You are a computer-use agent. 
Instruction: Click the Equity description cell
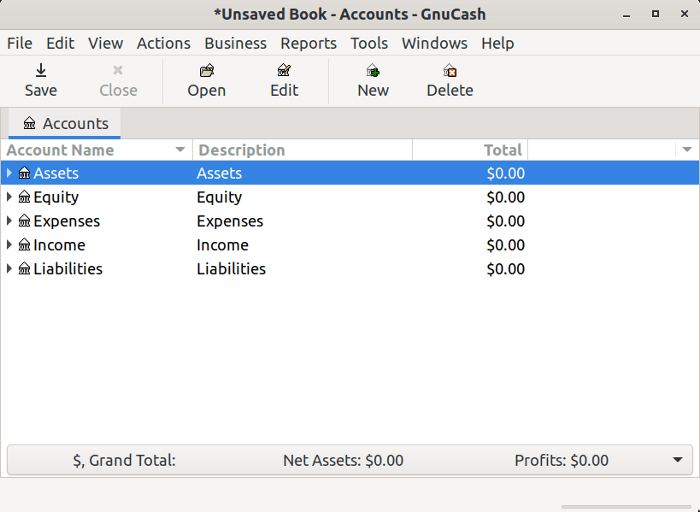click(219, 197)
